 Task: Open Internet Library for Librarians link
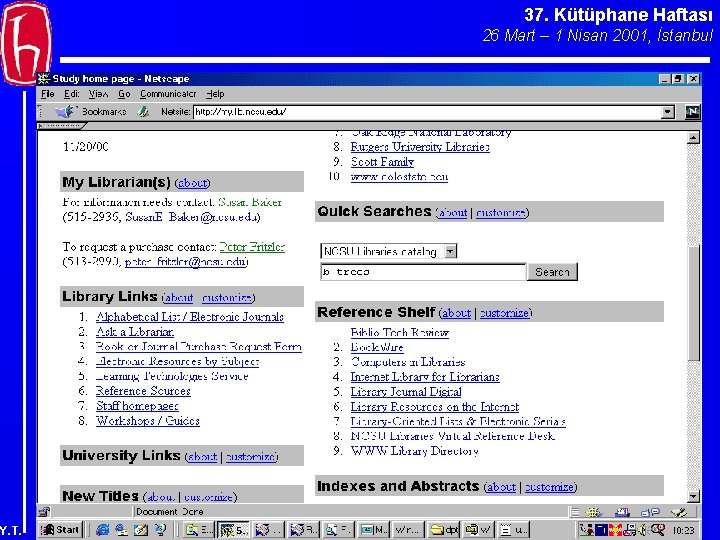coord(425,377)
